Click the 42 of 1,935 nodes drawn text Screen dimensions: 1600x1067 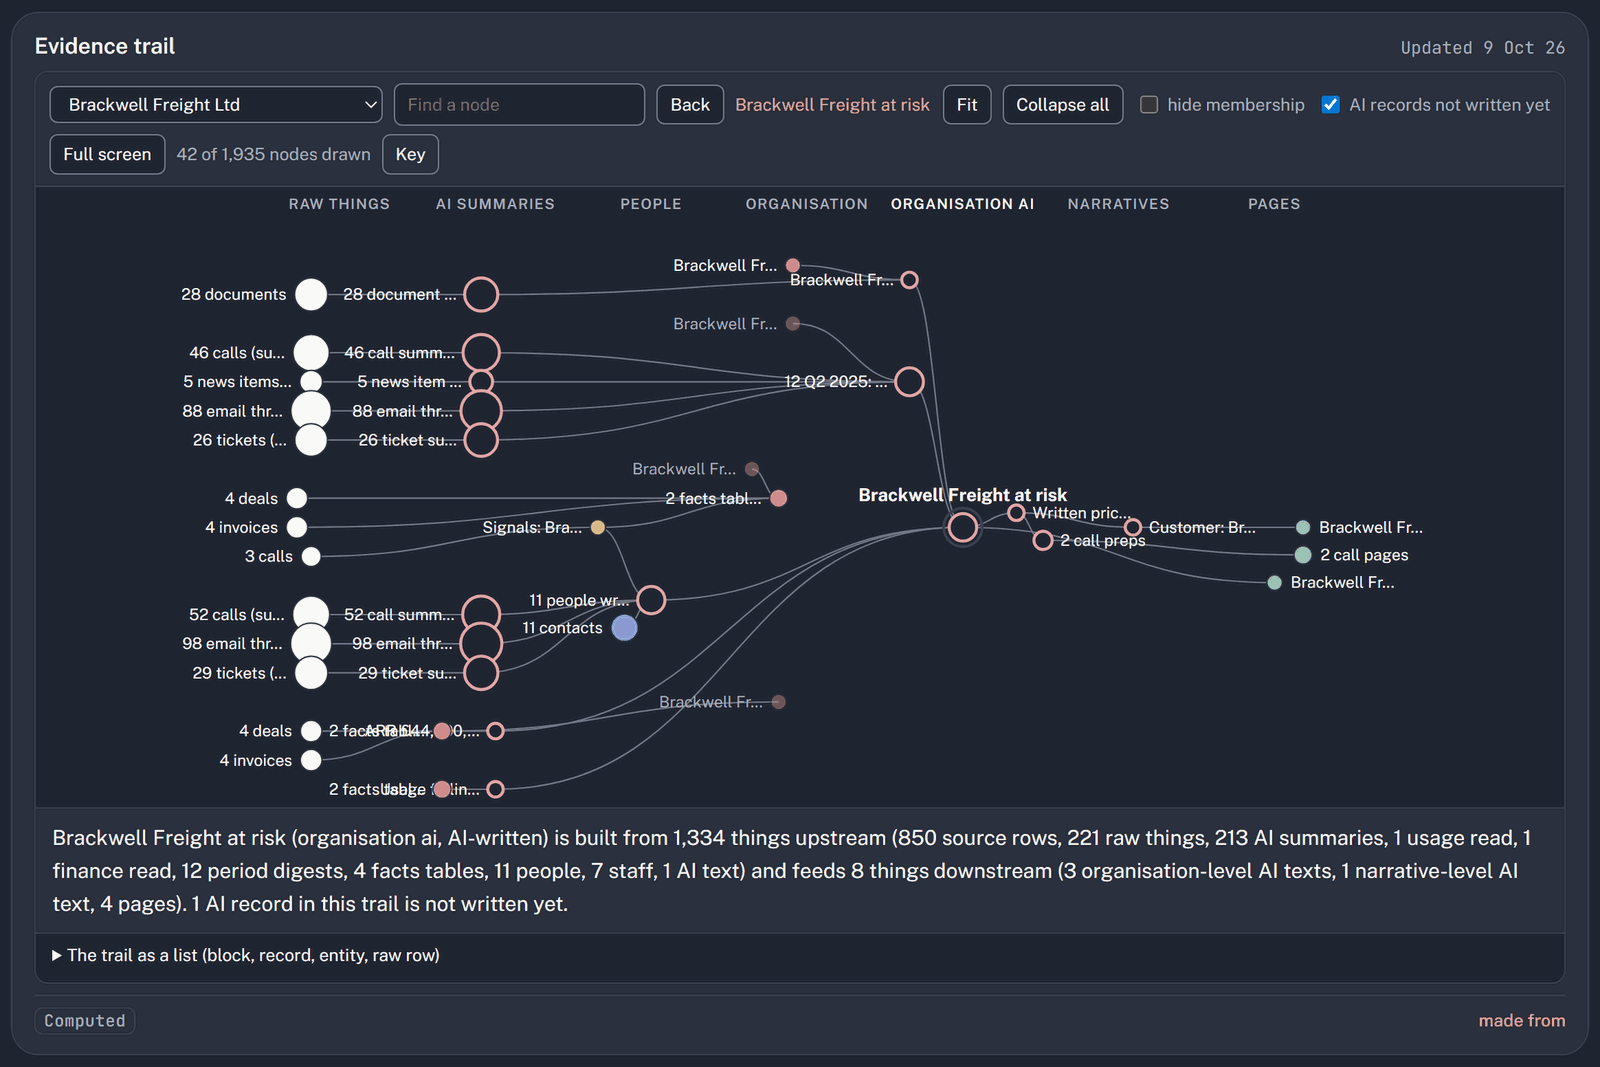(x=273, y=154)
